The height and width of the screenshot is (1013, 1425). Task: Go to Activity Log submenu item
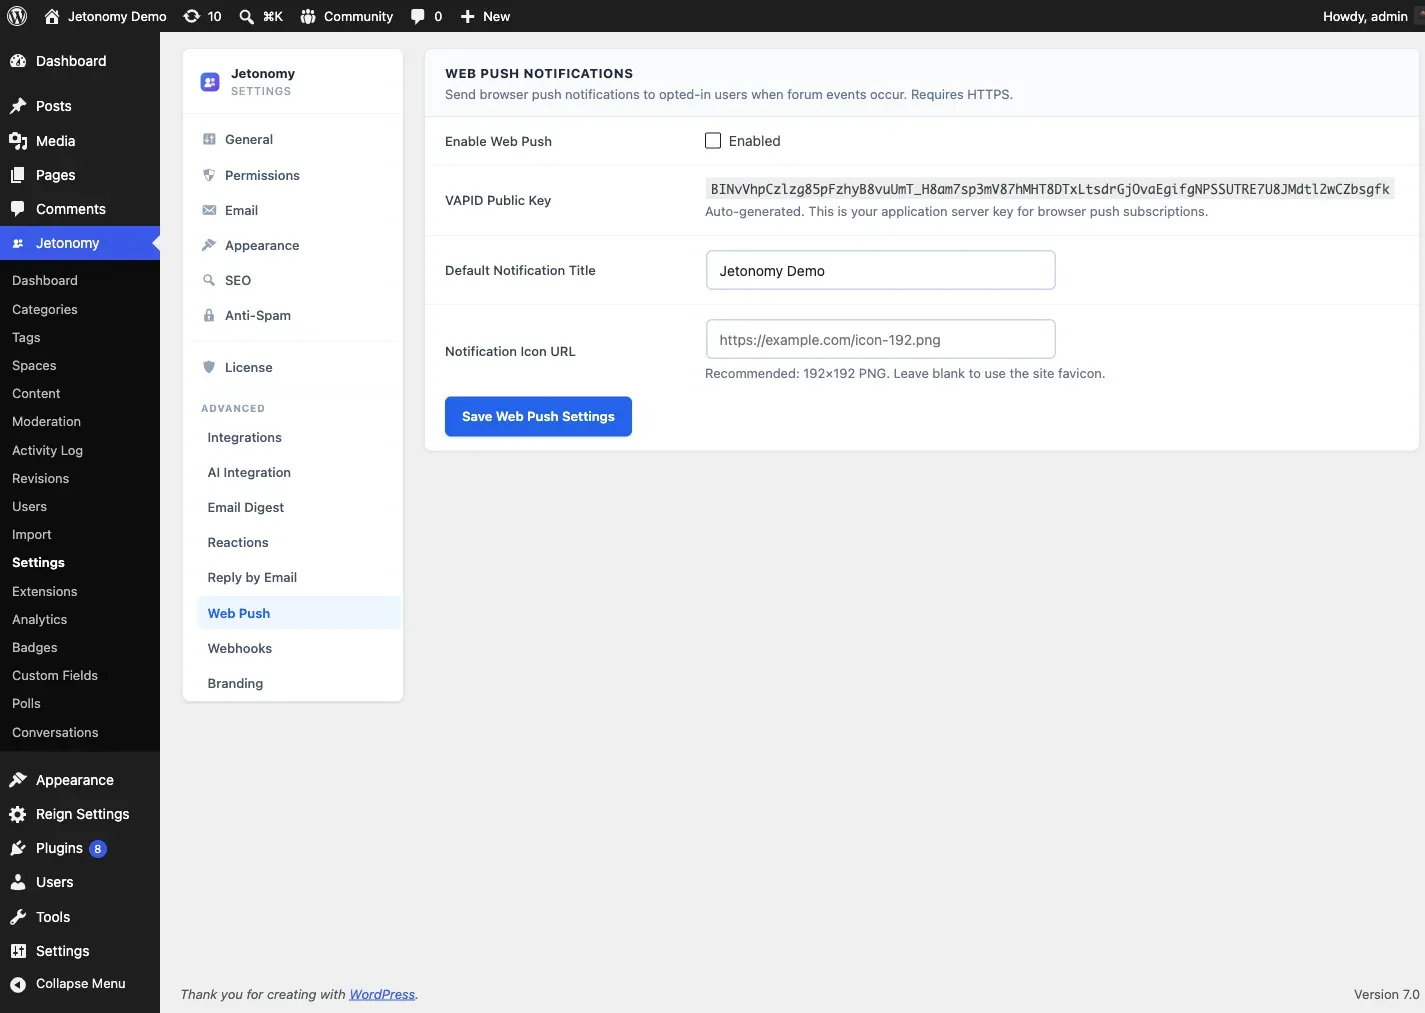click(x=47, y=450)
